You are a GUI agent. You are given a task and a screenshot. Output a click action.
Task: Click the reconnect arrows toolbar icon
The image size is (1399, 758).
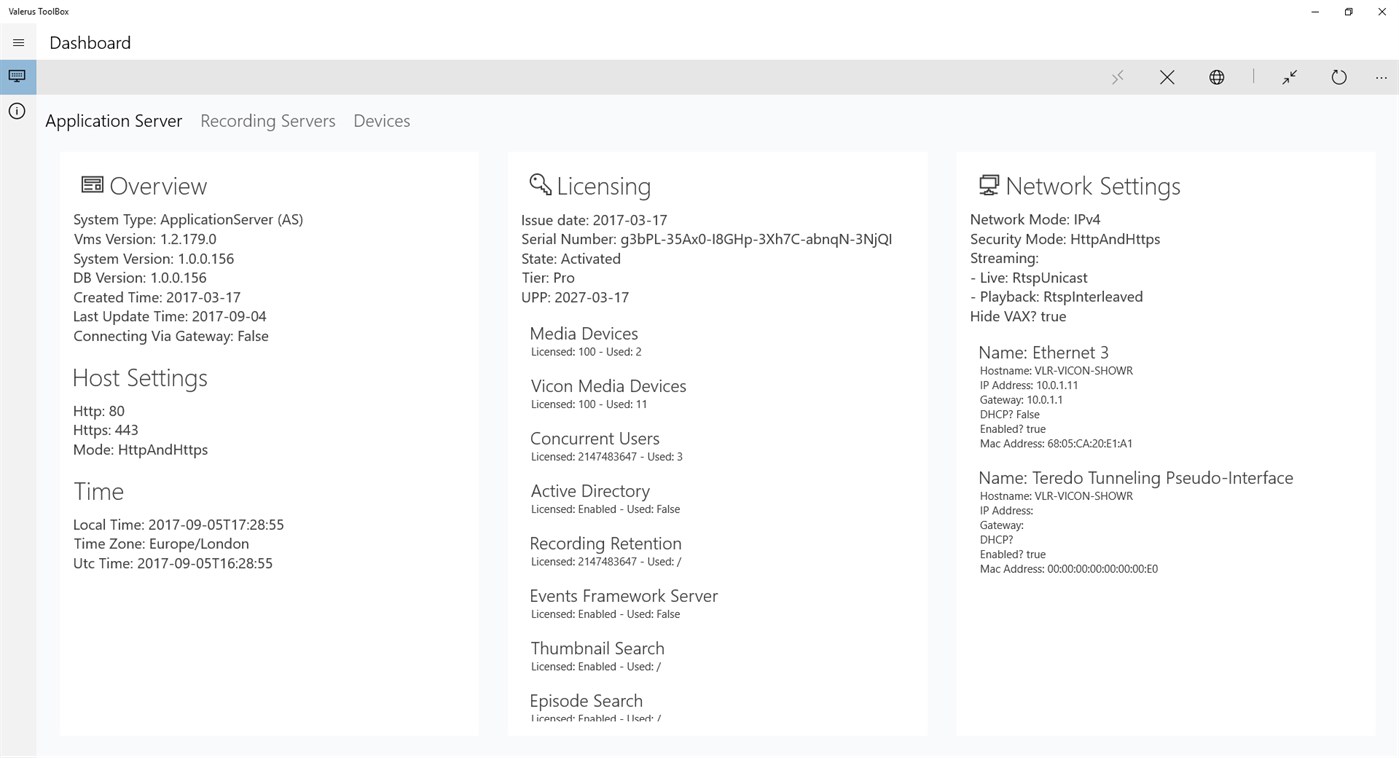[1116, 77]
